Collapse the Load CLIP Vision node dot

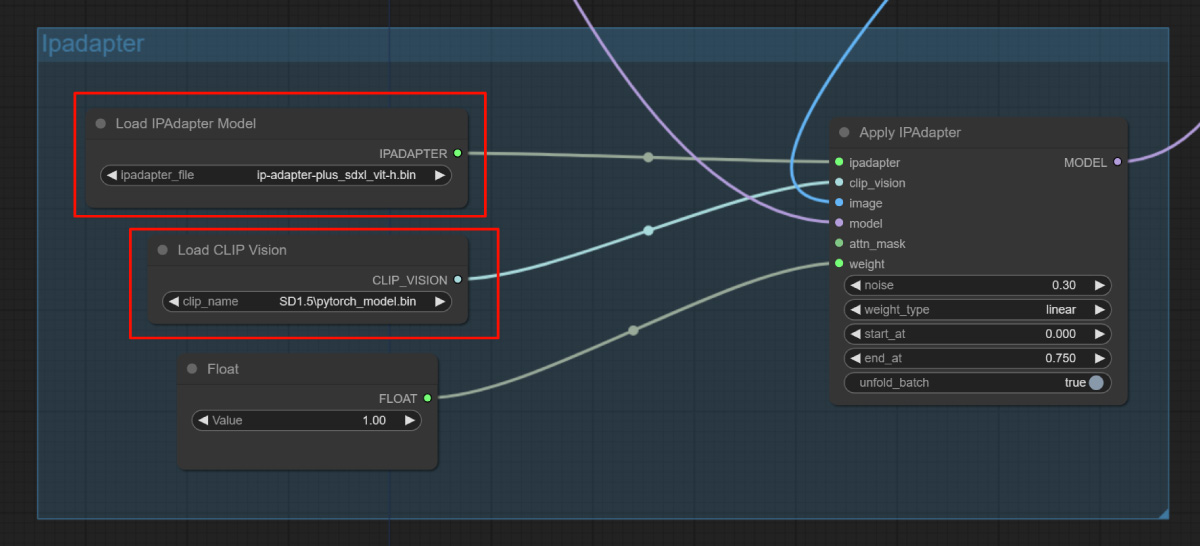(162, 250)
